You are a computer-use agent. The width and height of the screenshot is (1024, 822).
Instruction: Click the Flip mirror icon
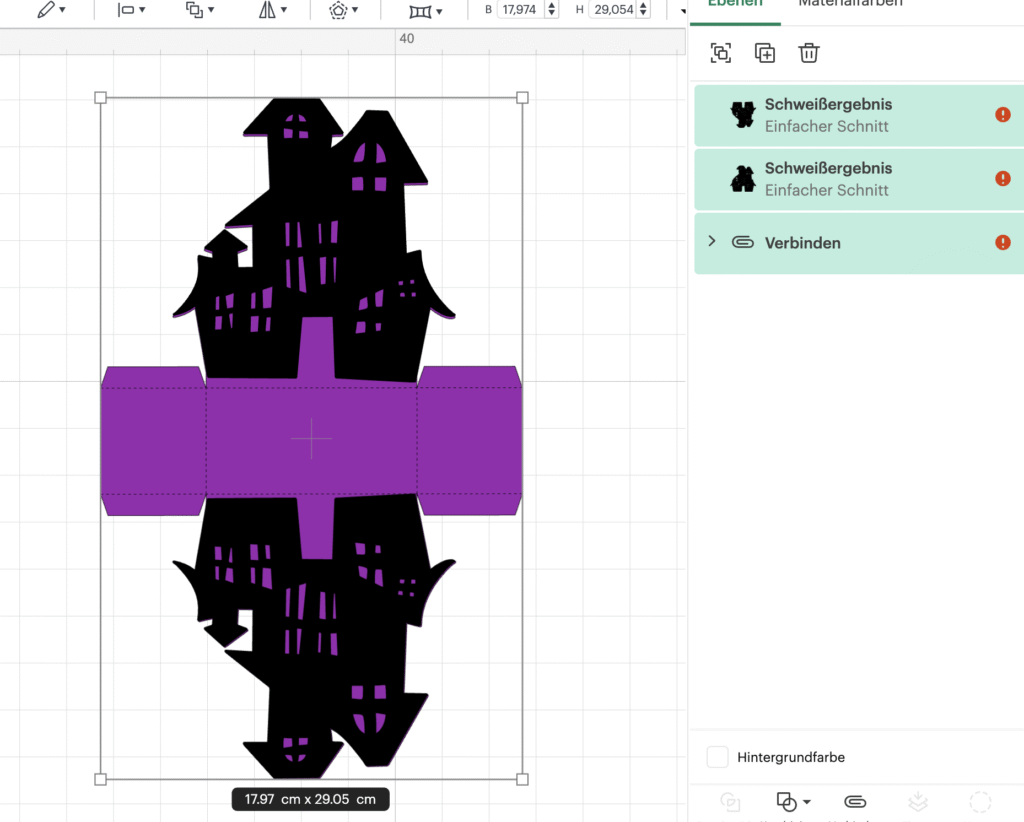click(x=272, y=10)
